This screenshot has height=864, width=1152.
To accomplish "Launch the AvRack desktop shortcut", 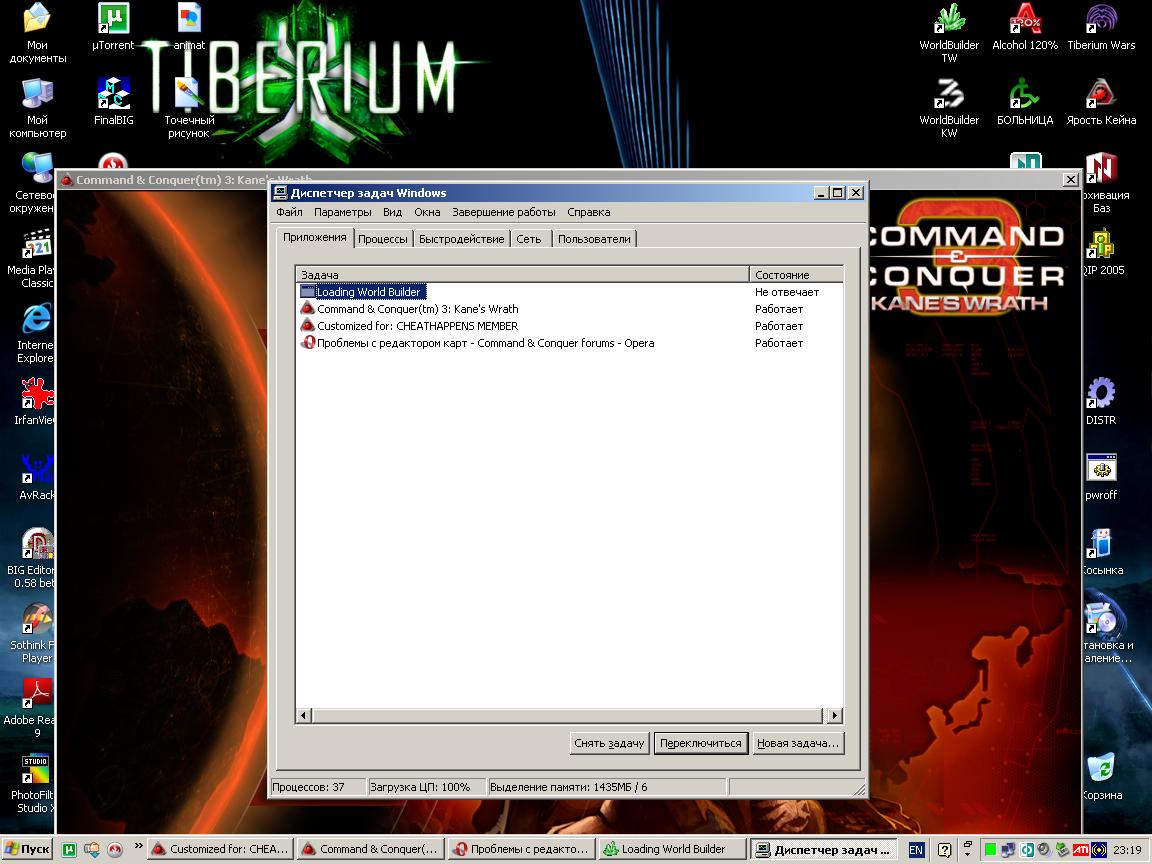I will coord(37,477).
